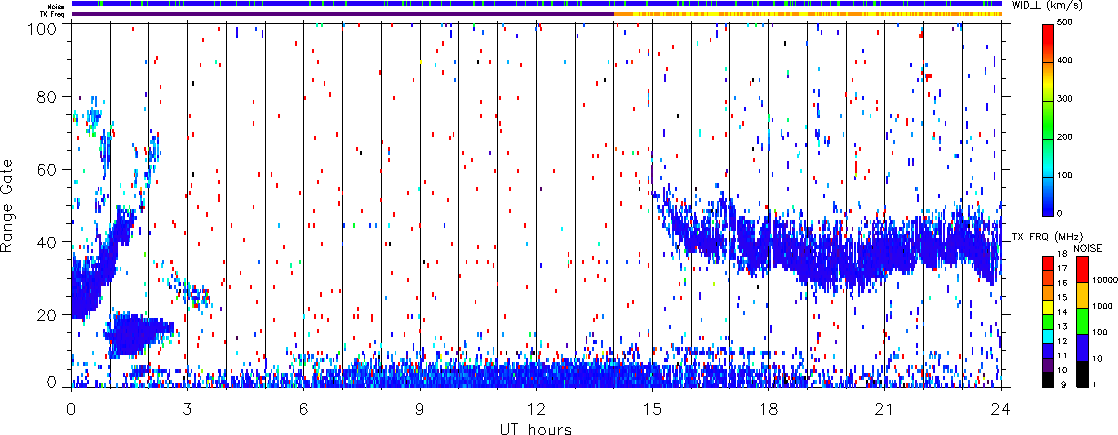Click the 10 label on TX FRQ legend
The width and height of the screenshot is (1118, 435).
coord(1062,371)
